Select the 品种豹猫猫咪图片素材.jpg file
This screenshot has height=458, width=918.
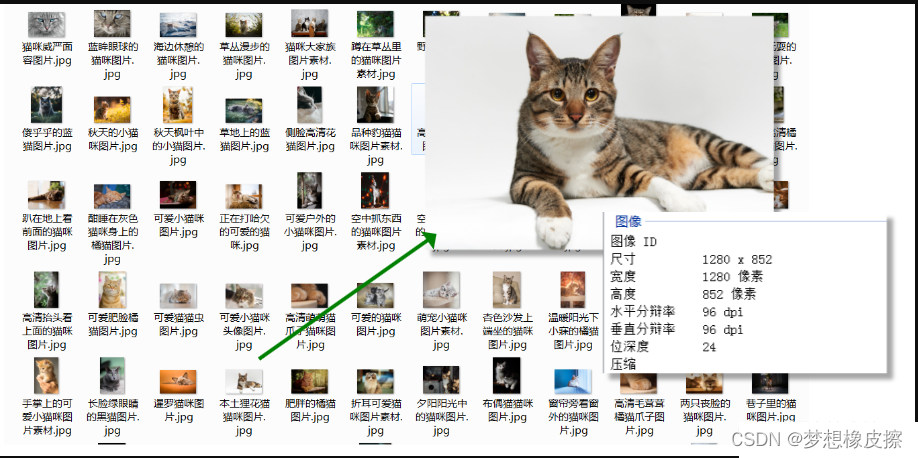[375, 127]
